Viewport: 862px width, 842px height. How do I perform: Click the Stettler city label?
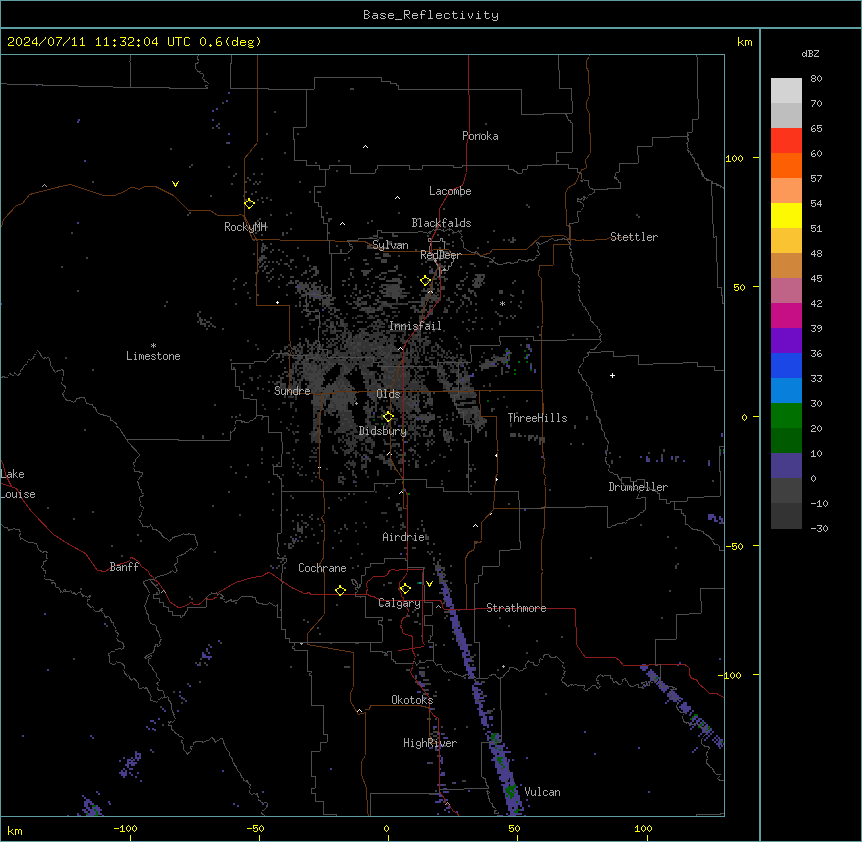coord(634,237)
